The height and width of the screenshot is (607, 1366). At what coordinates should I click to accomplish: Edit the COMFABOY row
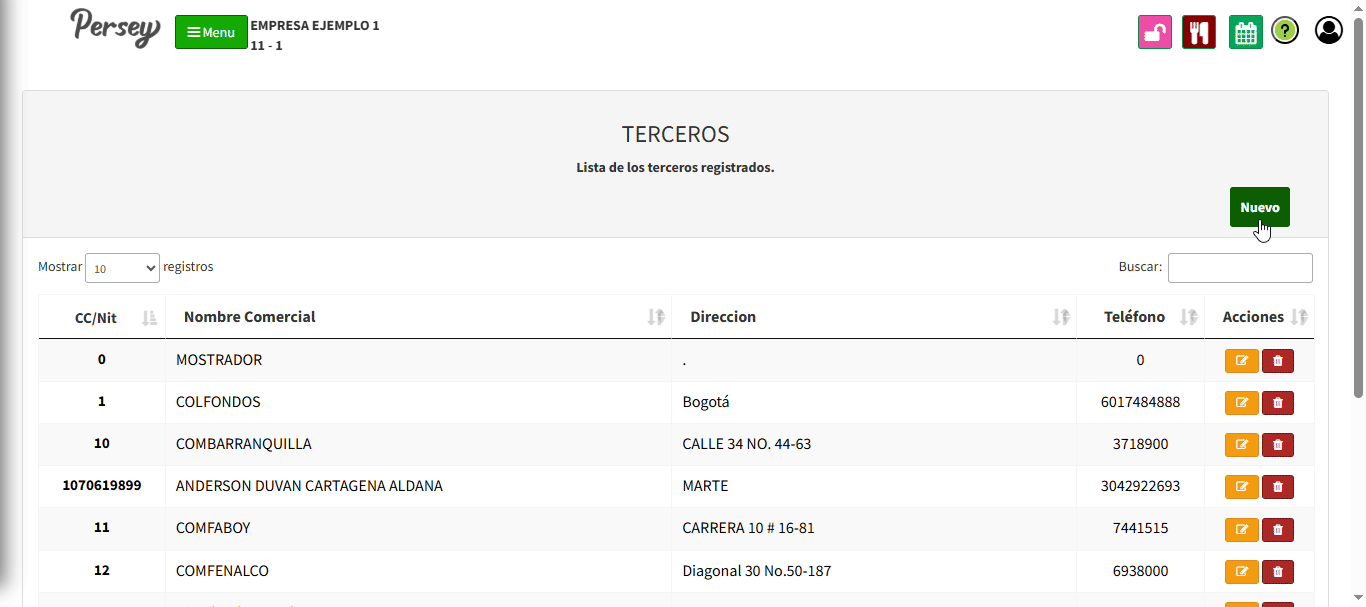[1242, 529]
